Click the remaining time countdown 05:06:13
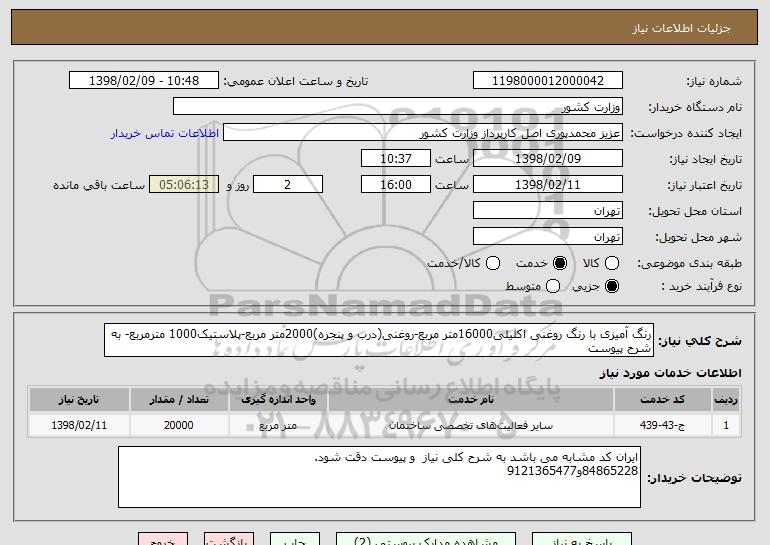The image size is (770, 545). (x=184, y=185)
